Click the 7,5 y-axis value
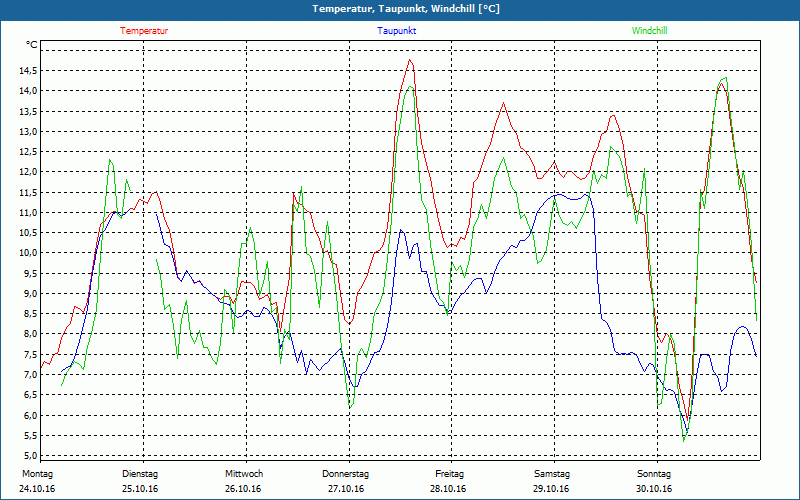800x500 pixels. click(x=30, y=354)
